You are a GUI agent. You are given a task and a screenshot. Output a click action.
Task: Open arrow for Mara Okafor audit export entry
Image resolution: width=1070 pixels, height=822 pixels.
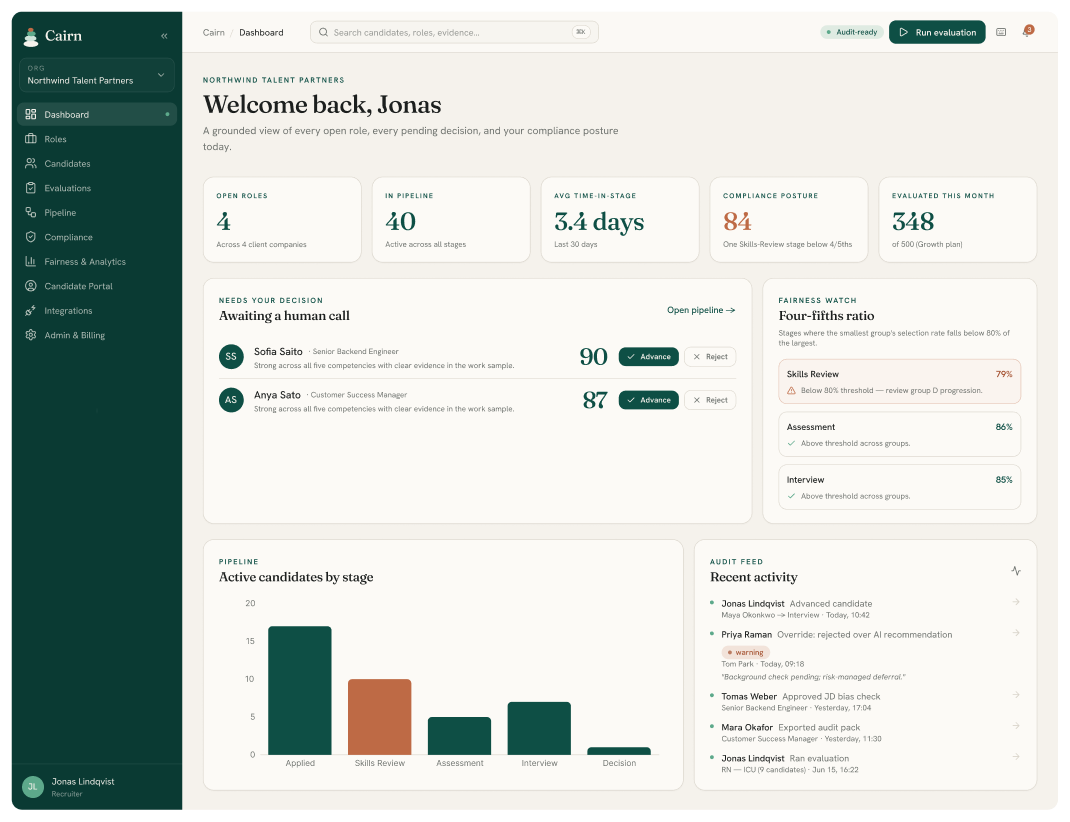point(1015,726)
